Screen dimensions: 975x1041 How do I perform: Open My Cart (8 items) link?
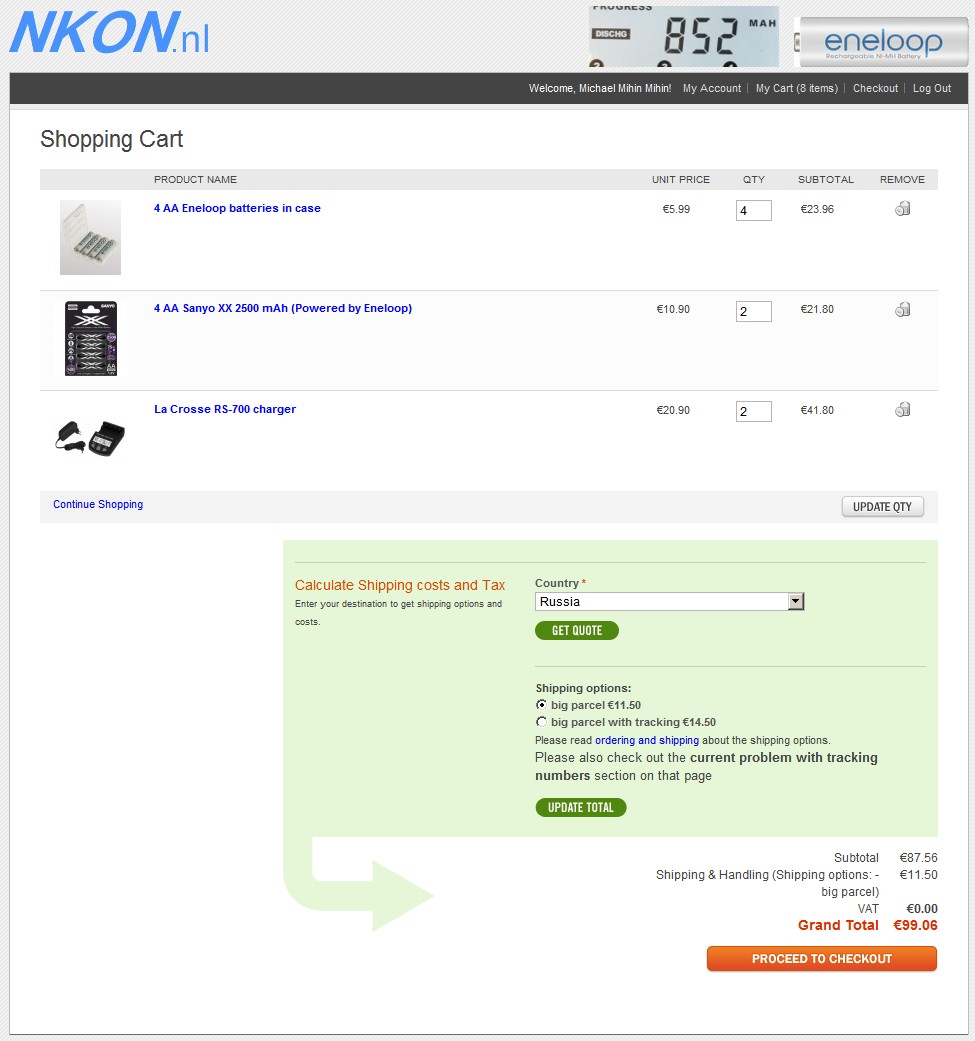(x=796, y=88)
